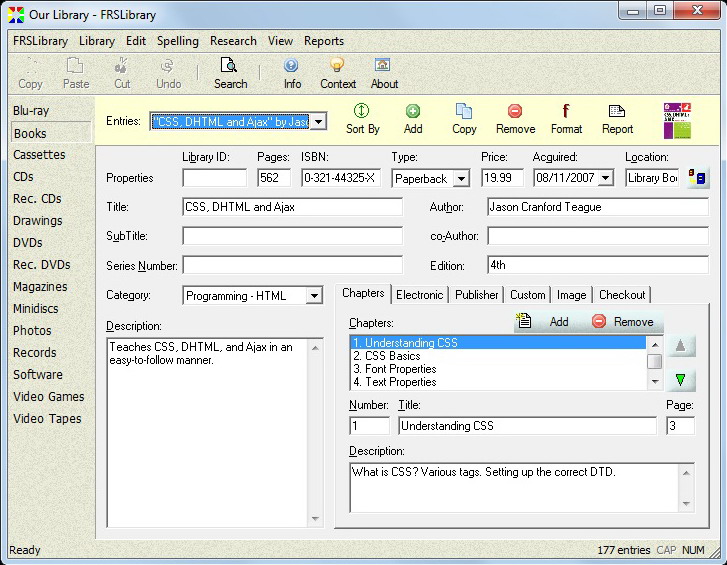Select Video Games in the sidebar
The height and width of the screenshot is (565, 727).
[48, 397]
